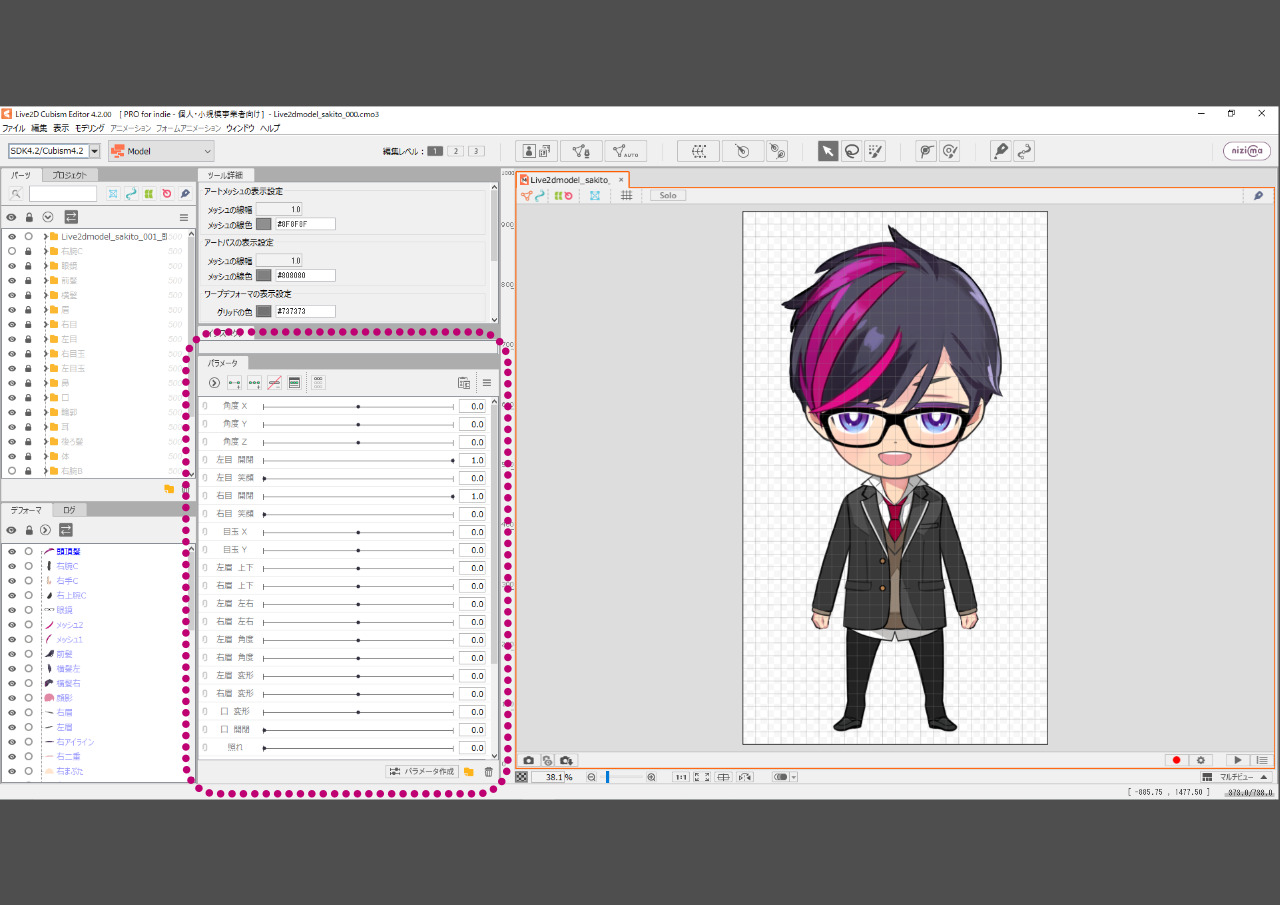Screen dimensions: 1280x905
Task: Expand all parts using circled chevron
Action: coord(47,217)
